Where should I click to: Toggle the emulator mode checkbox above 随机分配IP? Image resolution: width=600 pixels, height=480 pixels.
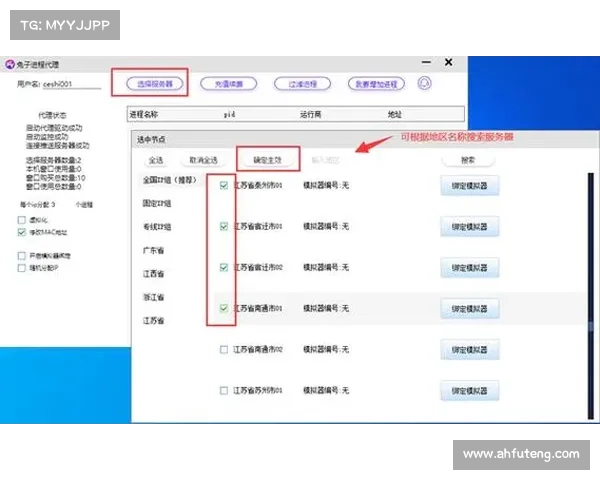[x=22, y=255]
